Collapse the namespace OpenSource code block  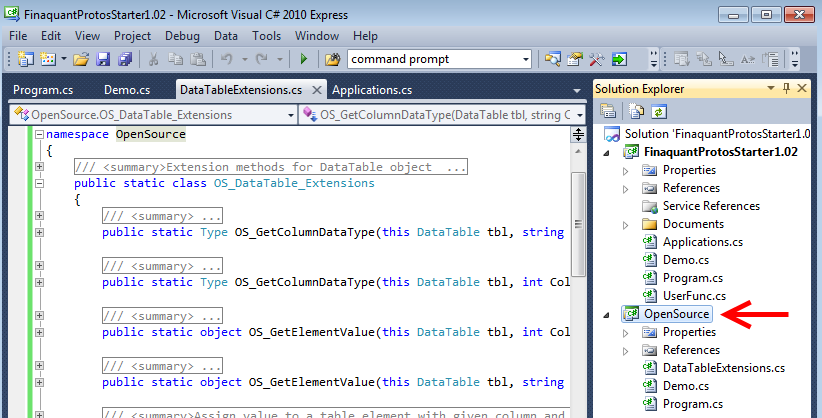point(39,134)
